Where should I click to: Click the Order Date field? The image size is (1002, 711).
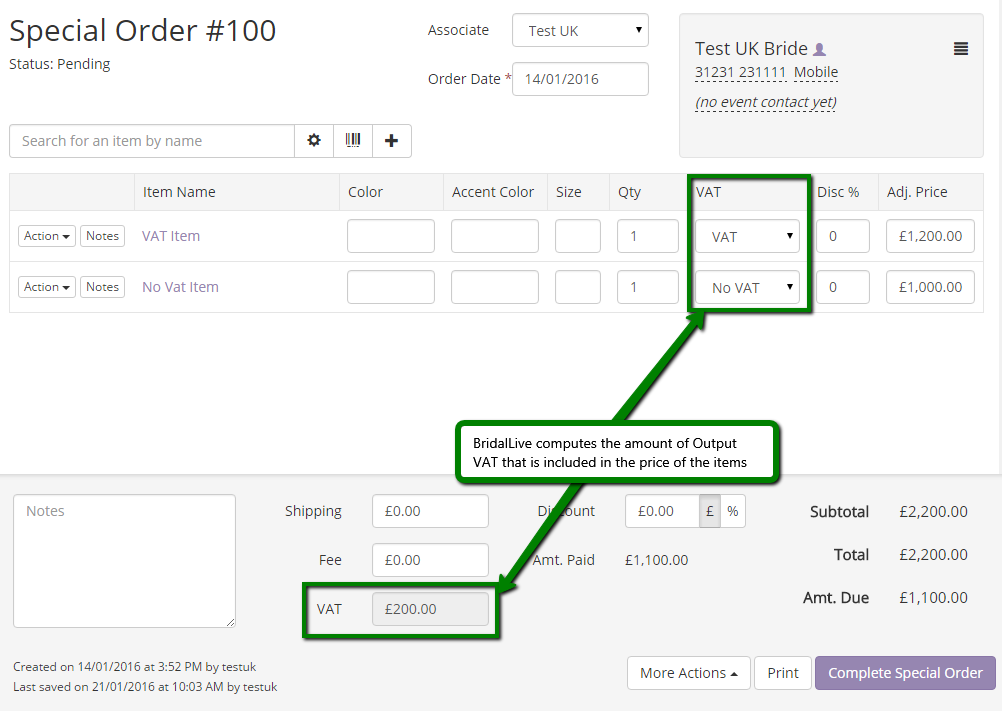[580, 79]
